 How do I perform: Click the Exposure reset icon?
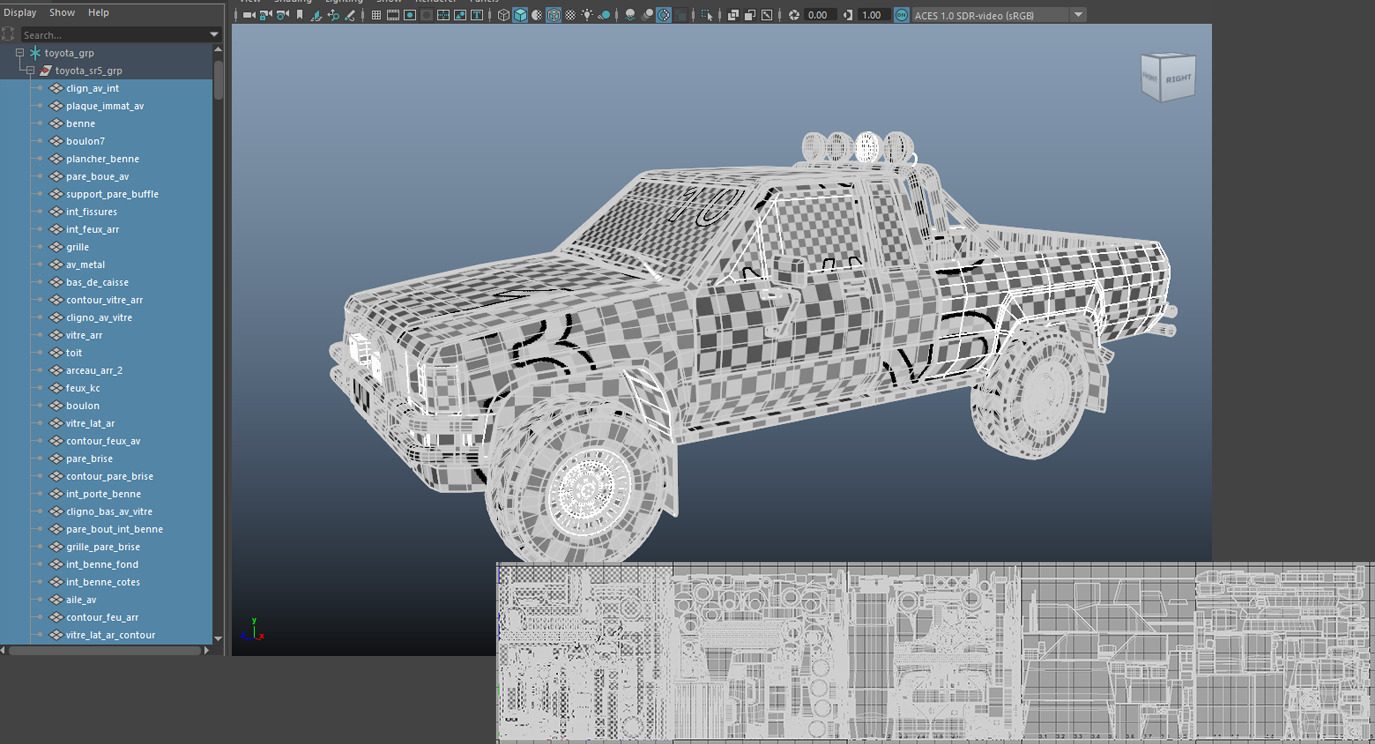pos(794,15)
